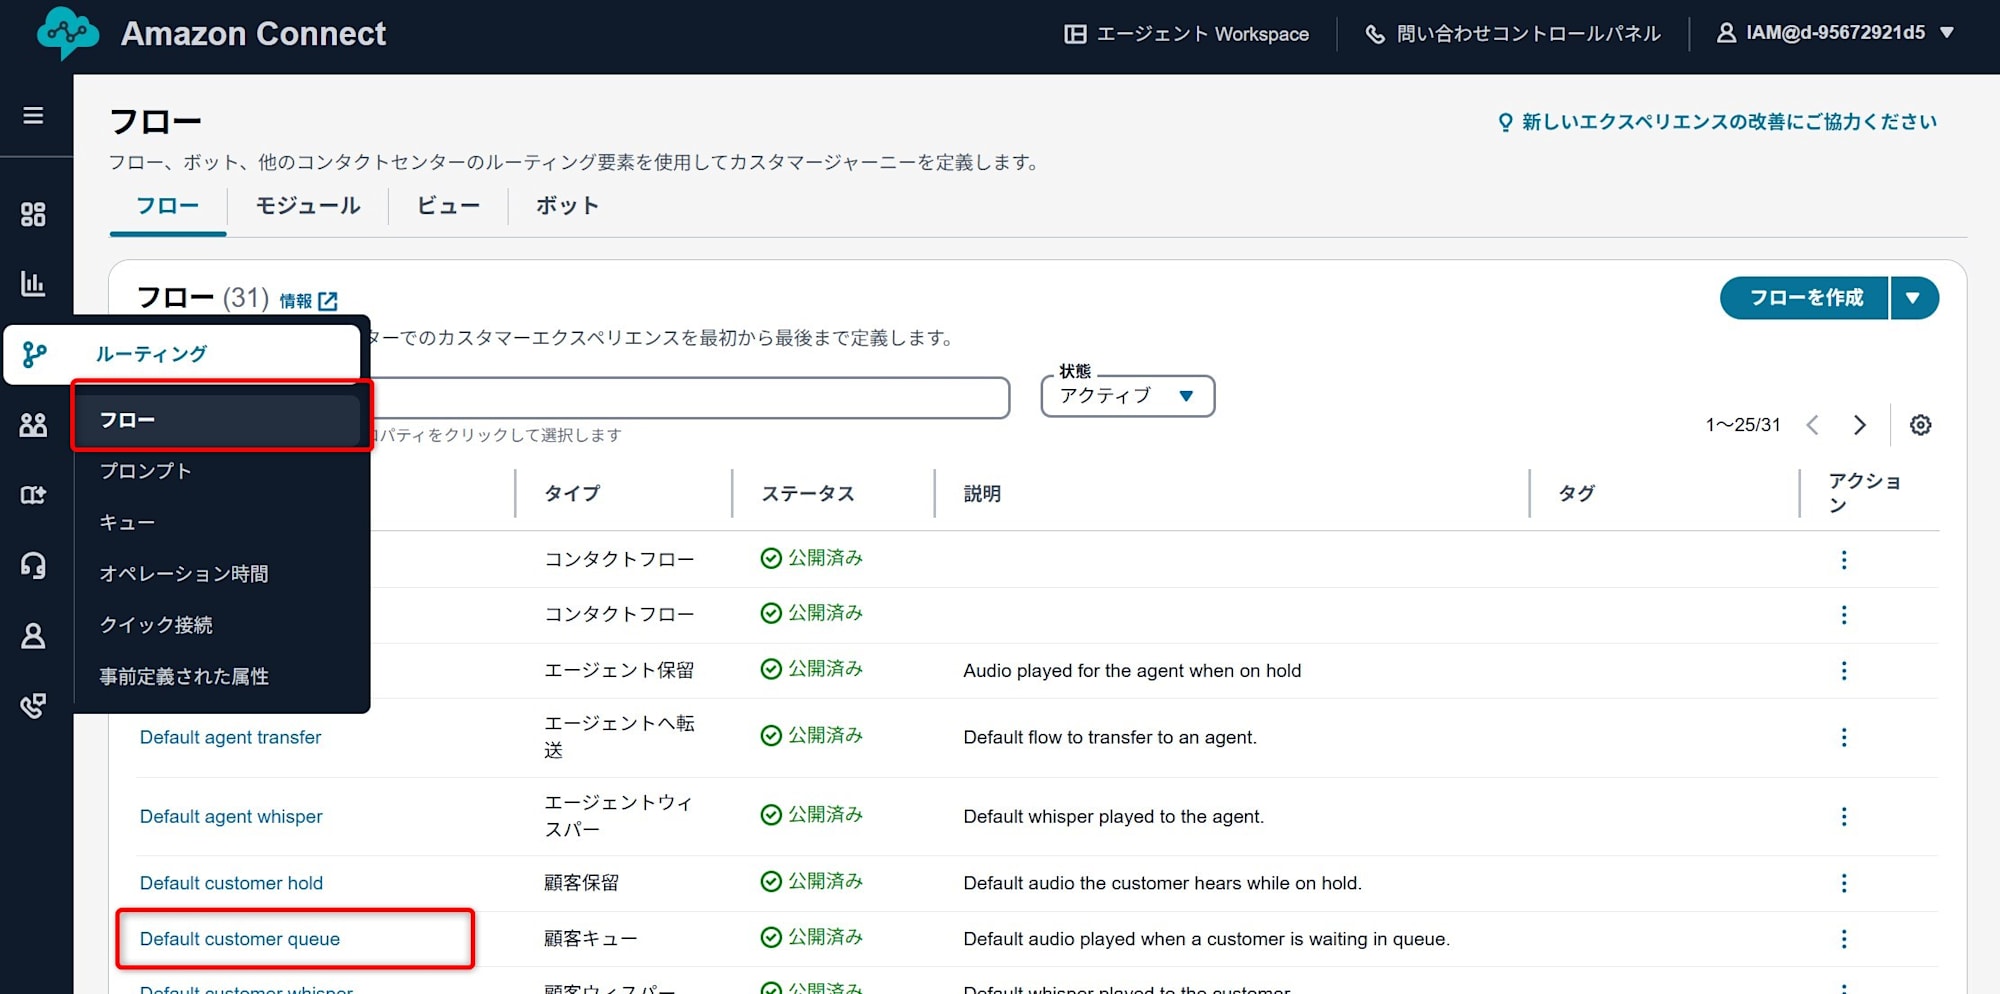Select the フロー tab
The height and width of the screenshot is (994, 2000).
pyautogui.click(x=167, y=206)
